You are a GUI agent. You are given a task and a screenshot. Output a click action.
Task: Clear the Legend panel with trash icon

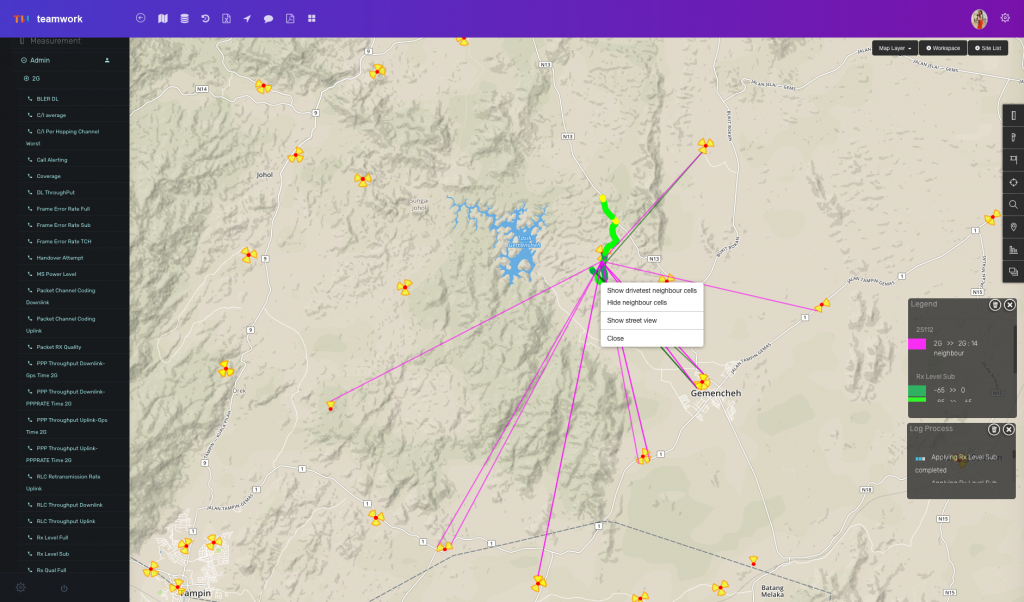(x=994, y=305)
